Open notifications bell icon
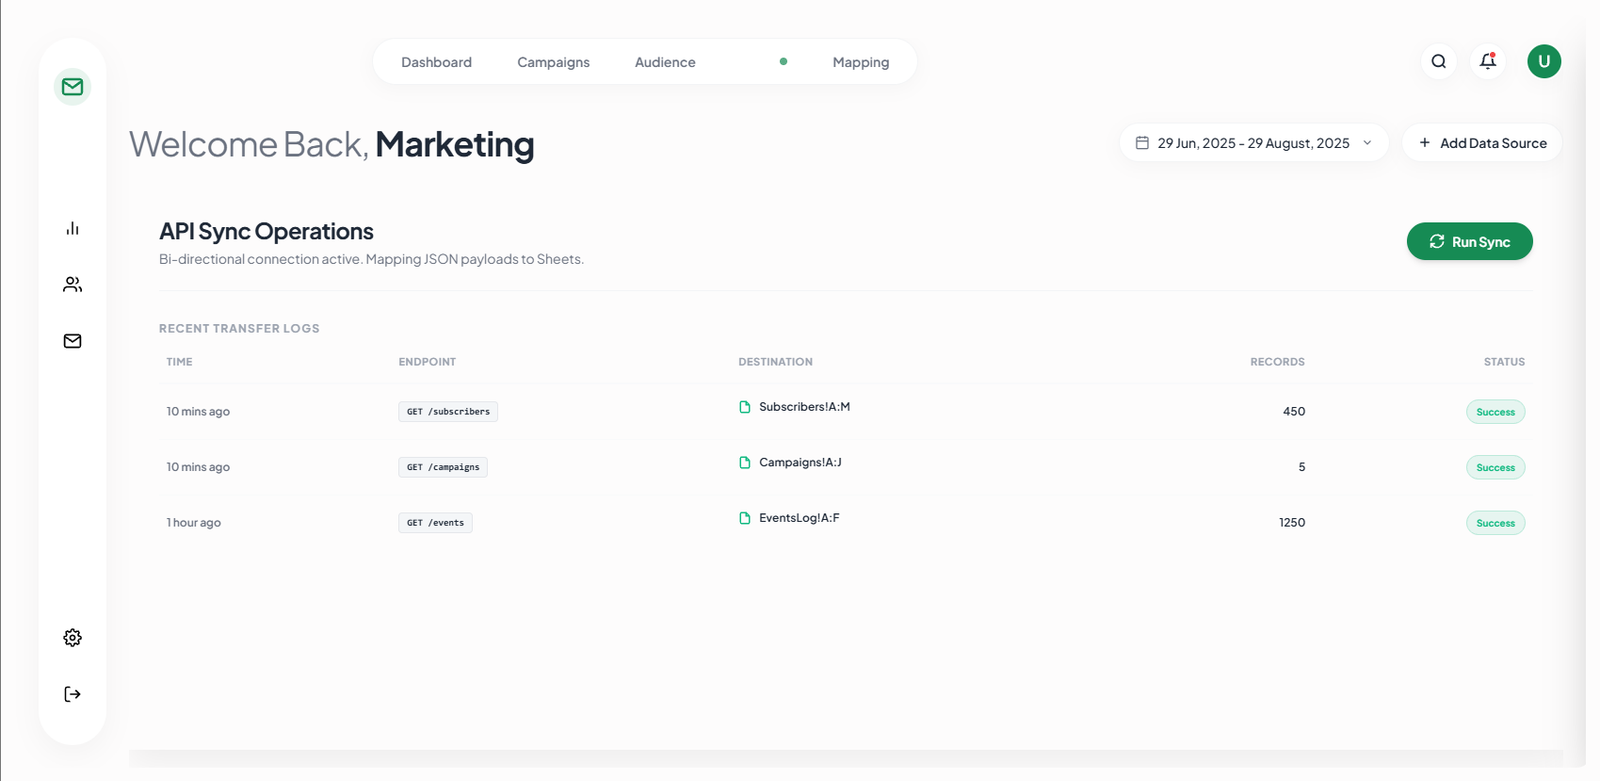This screenshot has height=781, width=1600. (1488, 61)
